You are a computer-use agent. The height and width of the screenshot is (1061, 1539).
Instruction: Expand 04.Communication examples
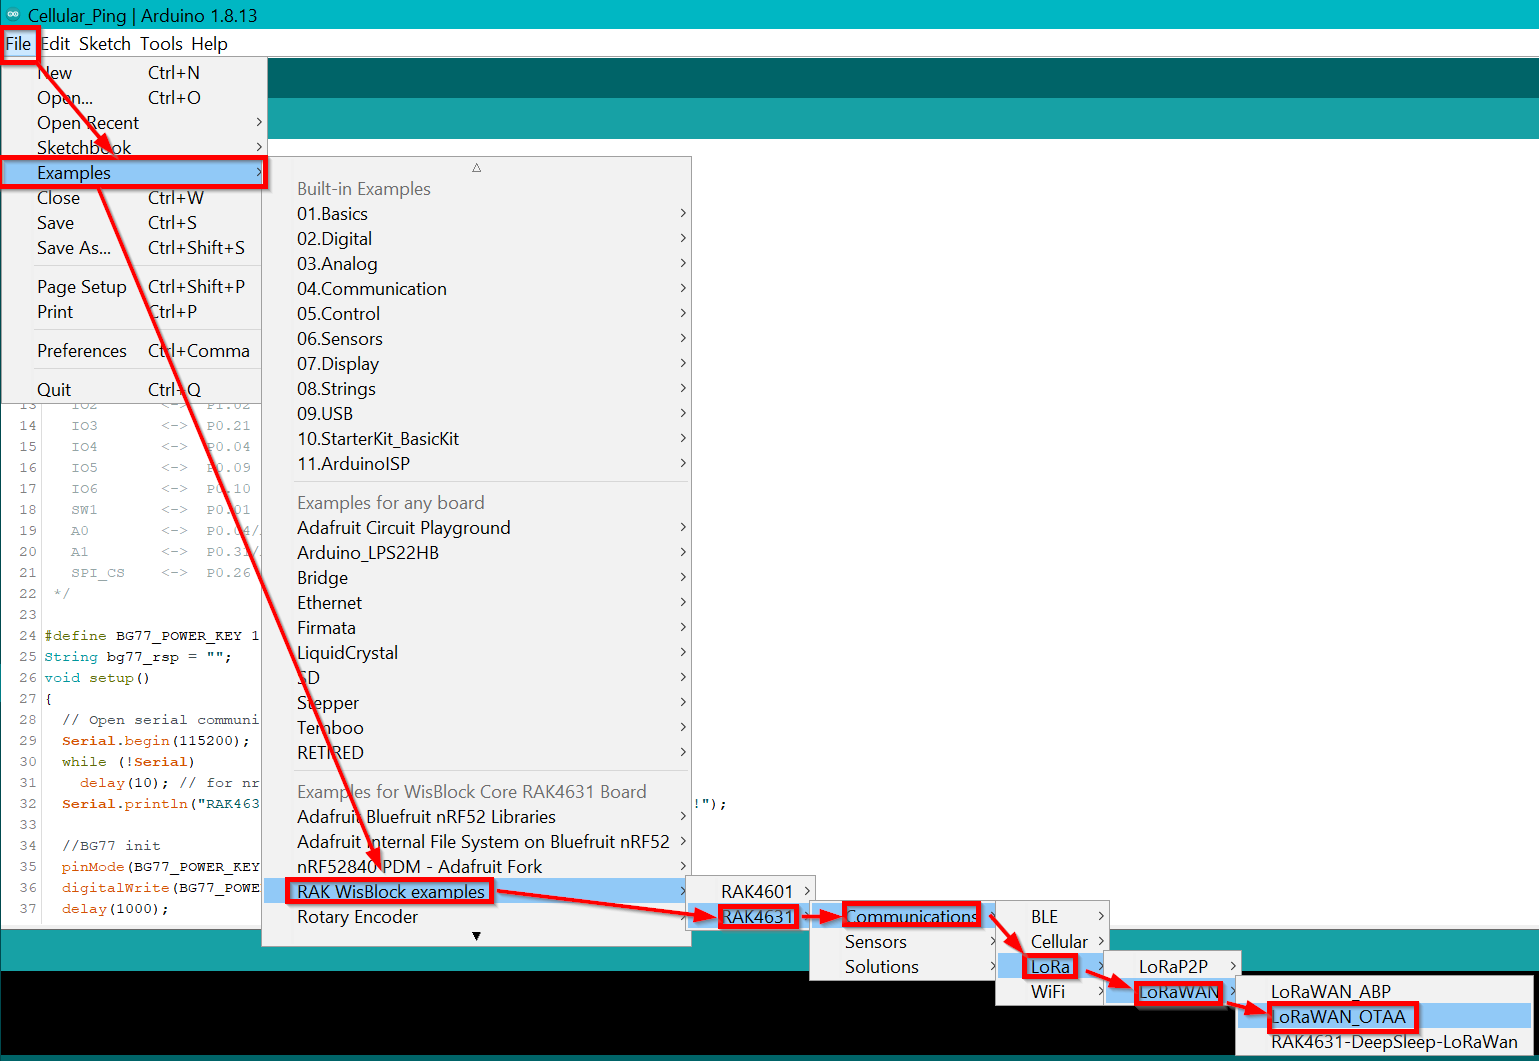tap(477, 289)
